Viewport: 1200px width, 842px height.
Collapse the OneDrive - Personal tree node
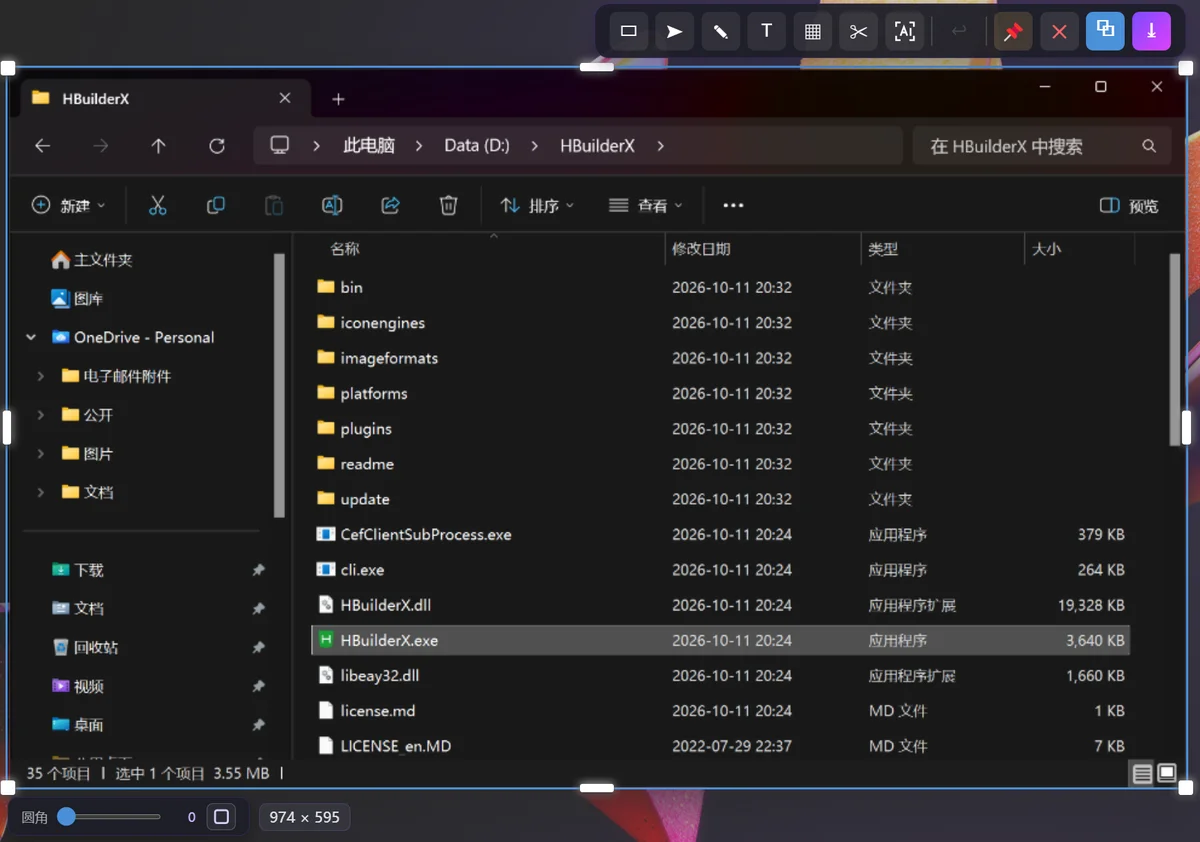[x=31, y=338]
